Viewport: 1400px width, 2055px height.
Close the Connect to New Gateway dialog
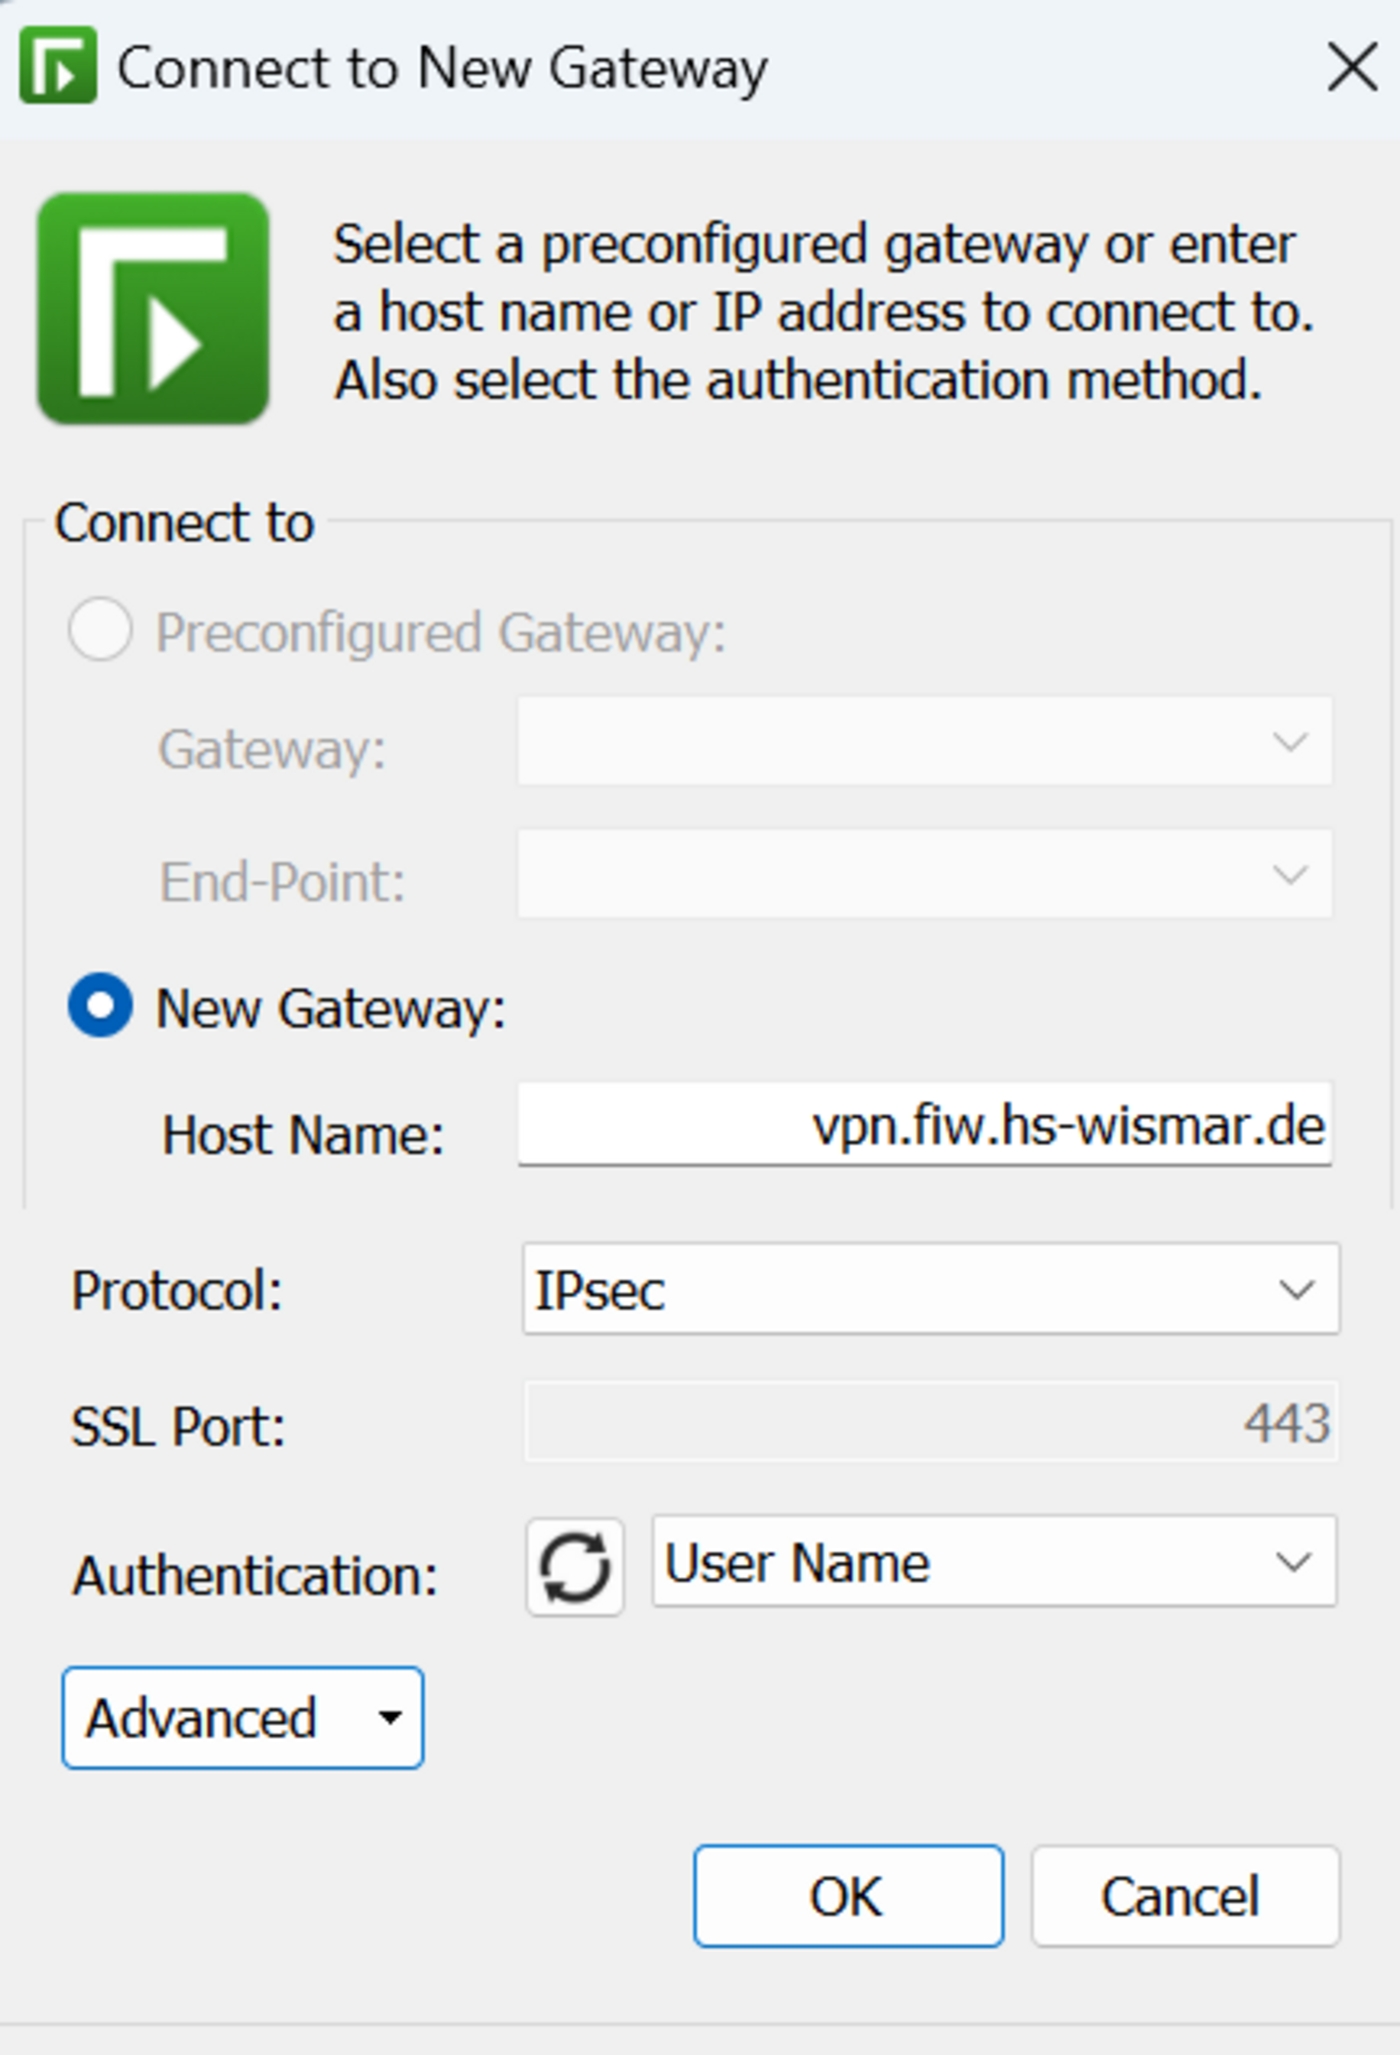[1352, 68]
